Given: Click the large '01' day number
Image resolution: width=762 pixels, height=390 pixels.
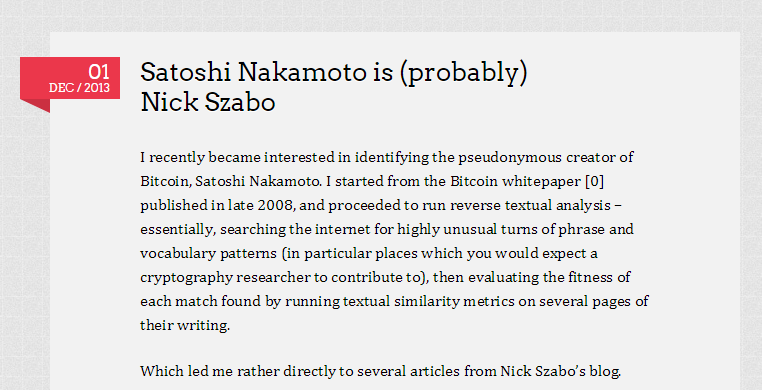Looking at the screenshot, I should tap(99, 72).
